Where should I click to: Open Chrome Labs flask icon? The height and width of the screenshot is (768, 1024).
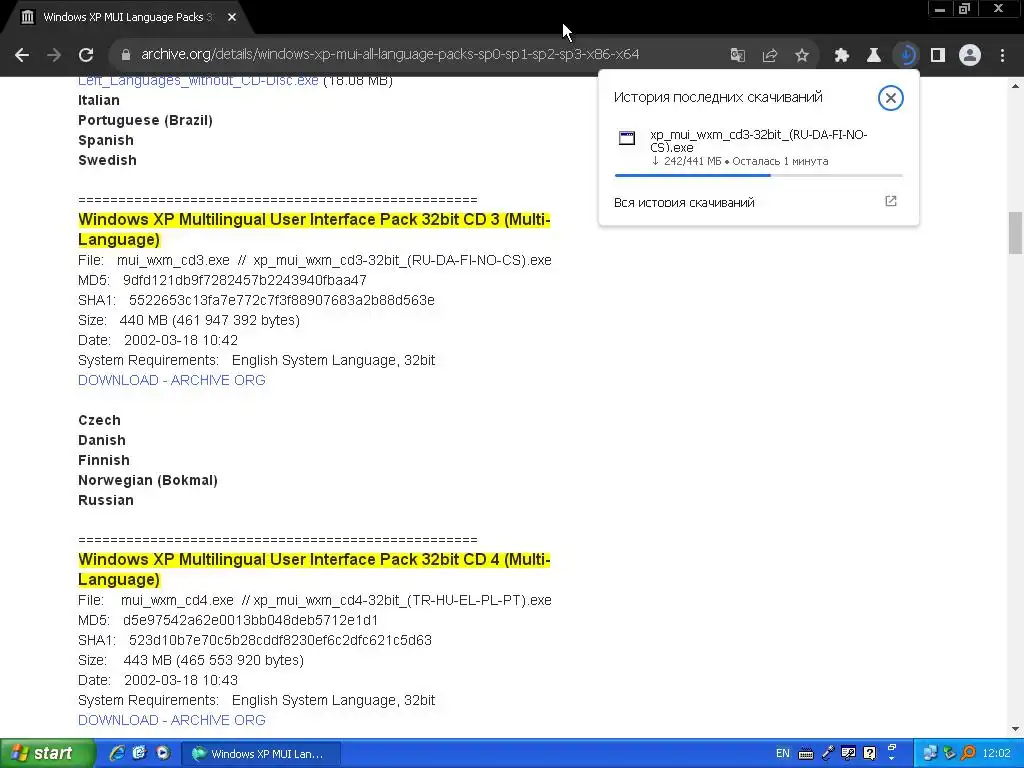tap(873, 55)
